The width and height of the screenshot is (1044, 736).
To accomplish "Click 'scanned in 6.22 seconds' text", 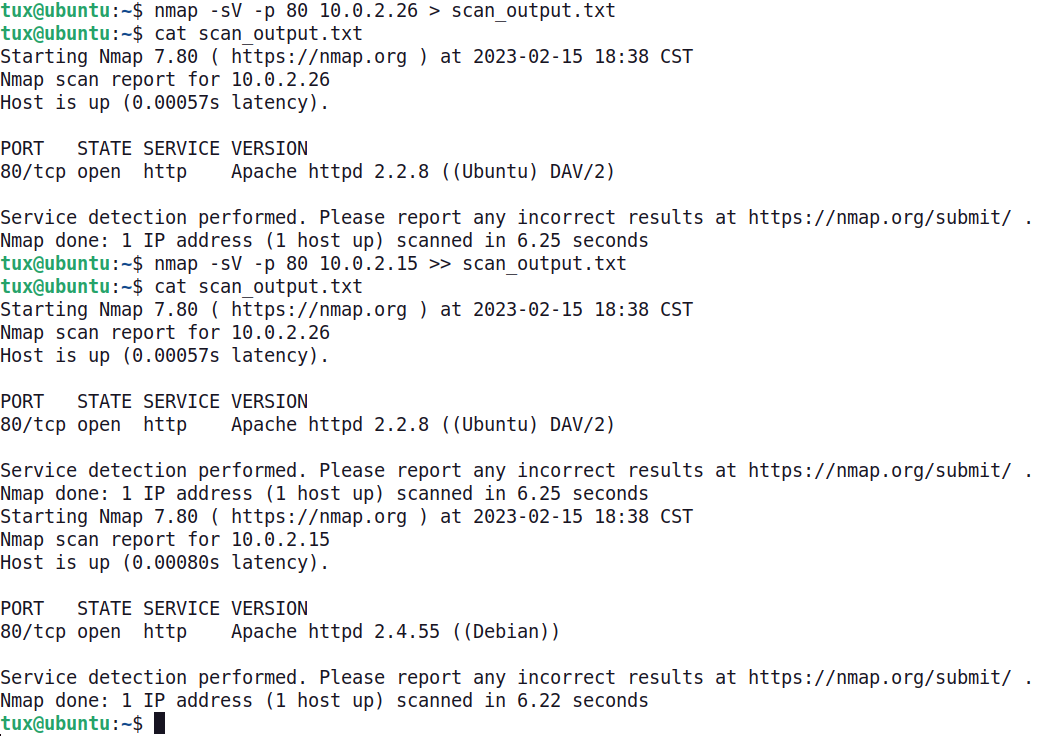I will pyautogui.click(x=522, y=701).
